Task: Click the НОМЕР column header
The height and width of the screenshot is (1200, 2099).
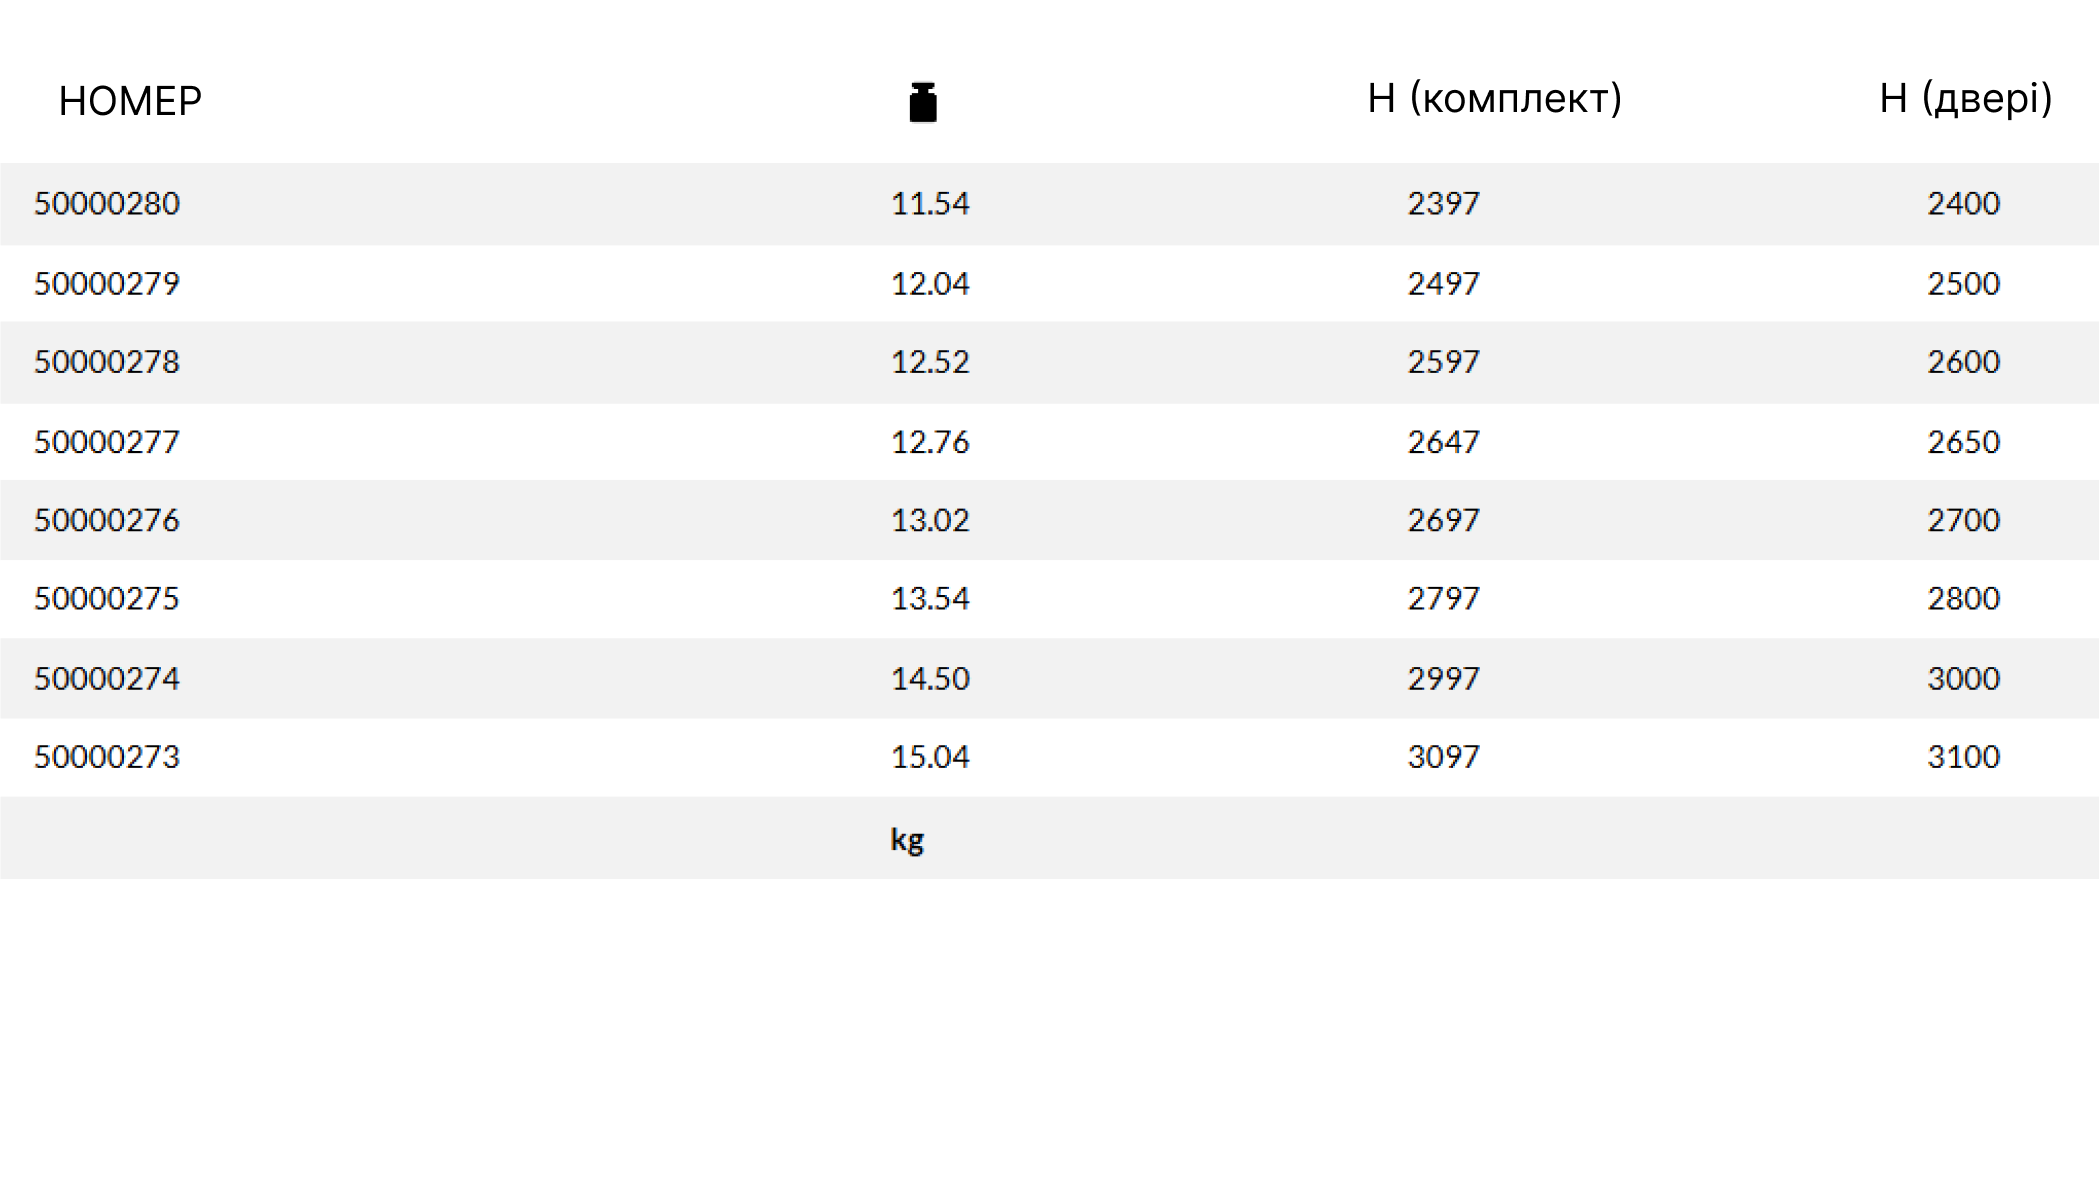Action: (130, 101)
